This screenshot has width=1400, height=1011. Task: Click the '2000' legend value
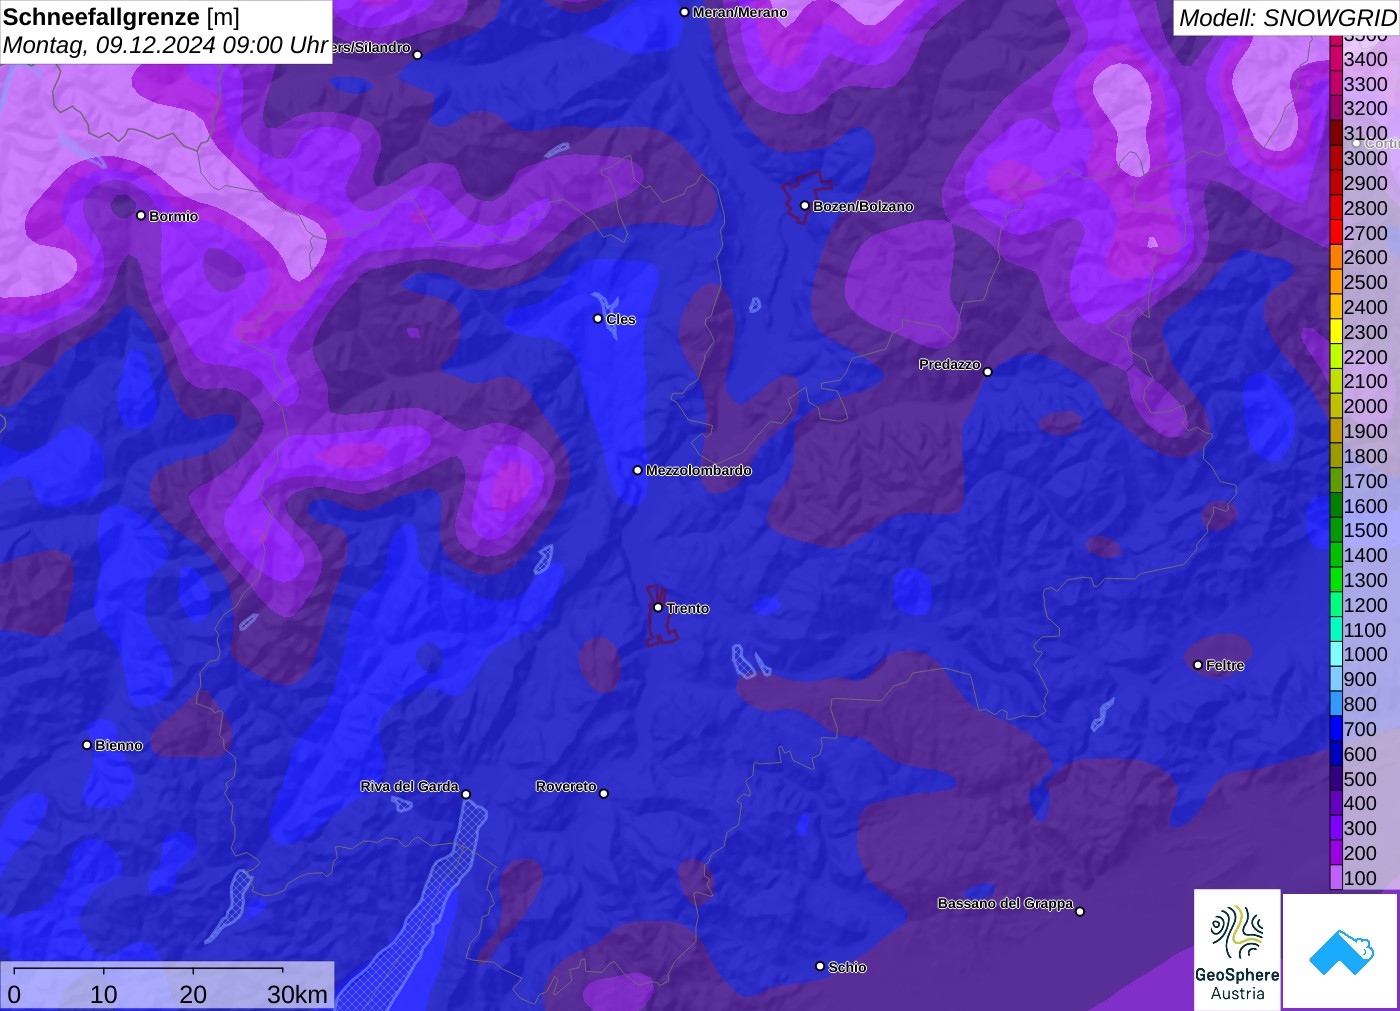[1365, 406]
